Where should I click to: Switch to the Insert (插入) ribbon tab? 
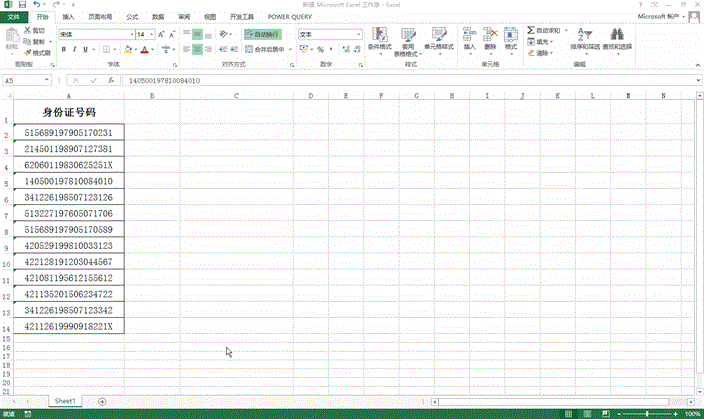point(67,17)
